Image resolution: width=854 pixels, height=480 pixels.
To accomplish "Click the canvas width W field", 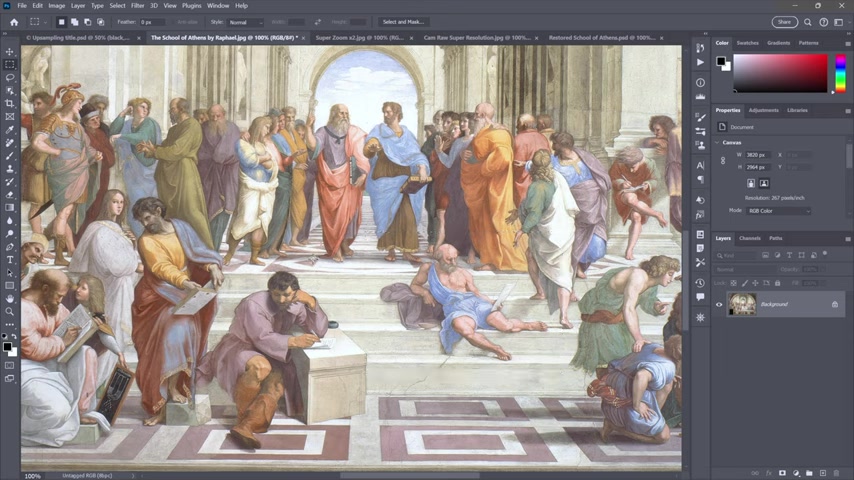I will [758, 155].
